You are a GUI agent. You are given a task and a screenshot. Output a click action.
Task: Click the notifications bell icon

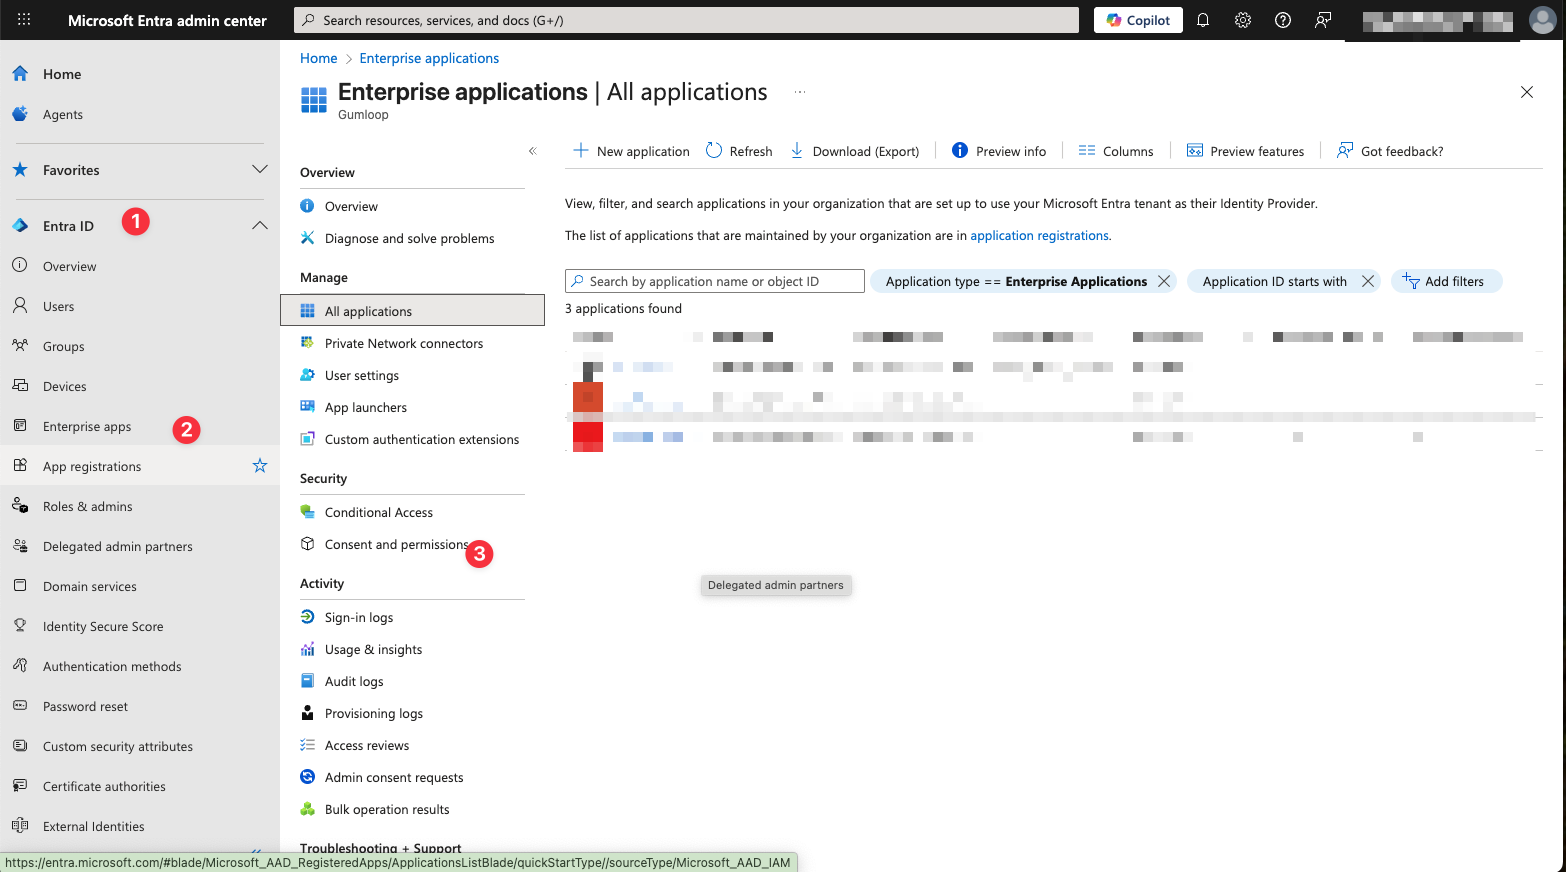(x=1203, y=20)
